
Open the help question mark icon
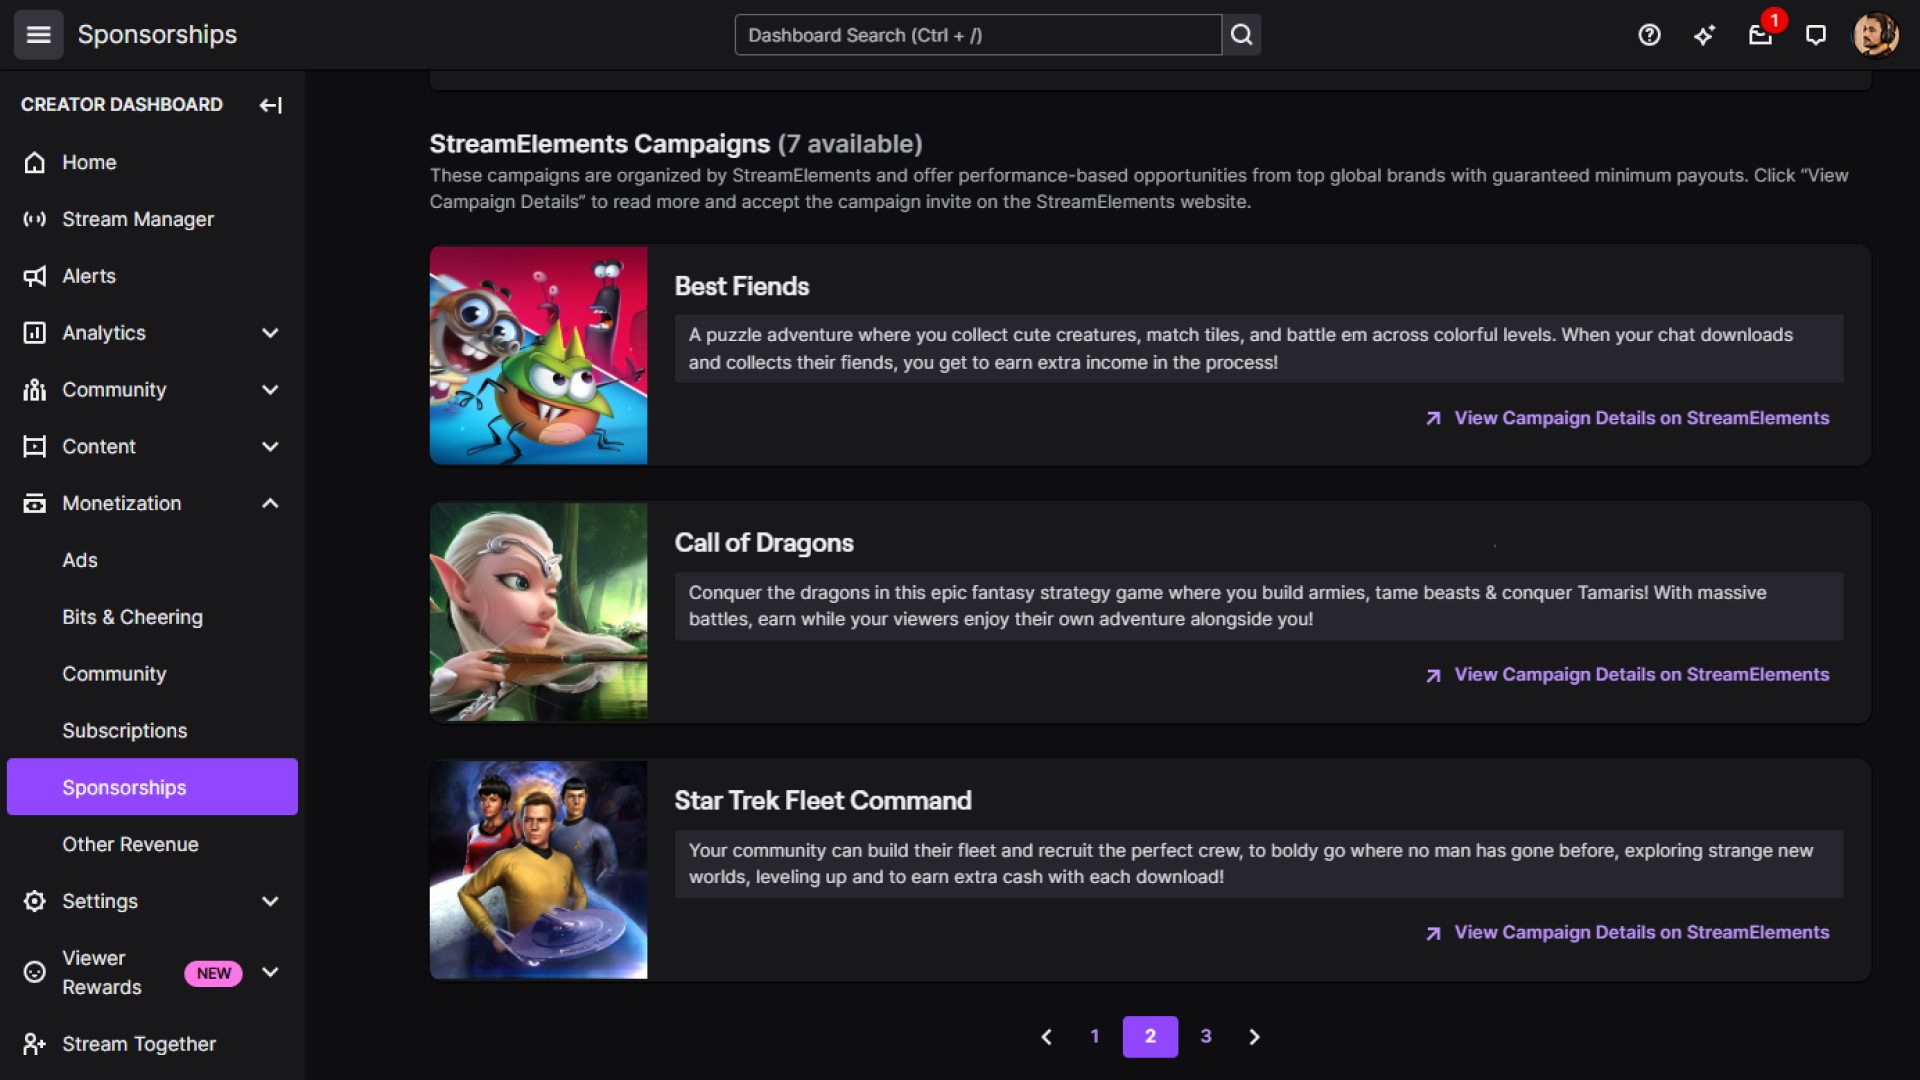tap(1649, 35)
